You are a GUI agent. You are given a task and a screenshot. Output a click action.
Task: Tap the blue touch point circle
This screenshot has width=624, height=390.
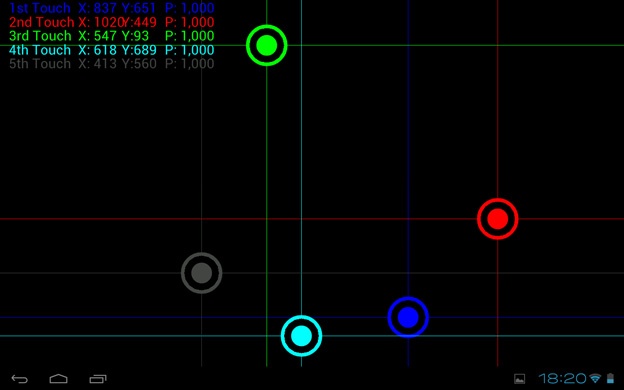click(408, 317)
